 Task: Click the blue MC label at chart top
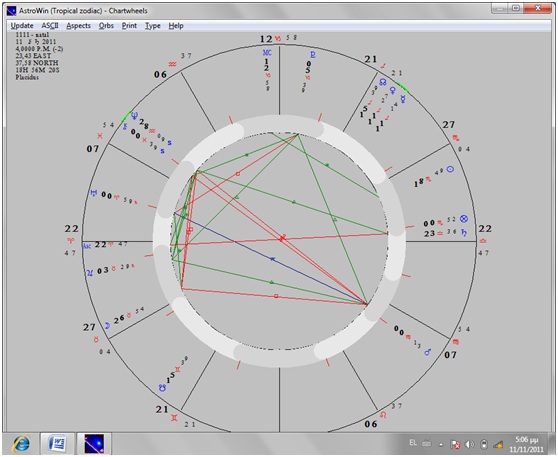[x=267, y=53]
